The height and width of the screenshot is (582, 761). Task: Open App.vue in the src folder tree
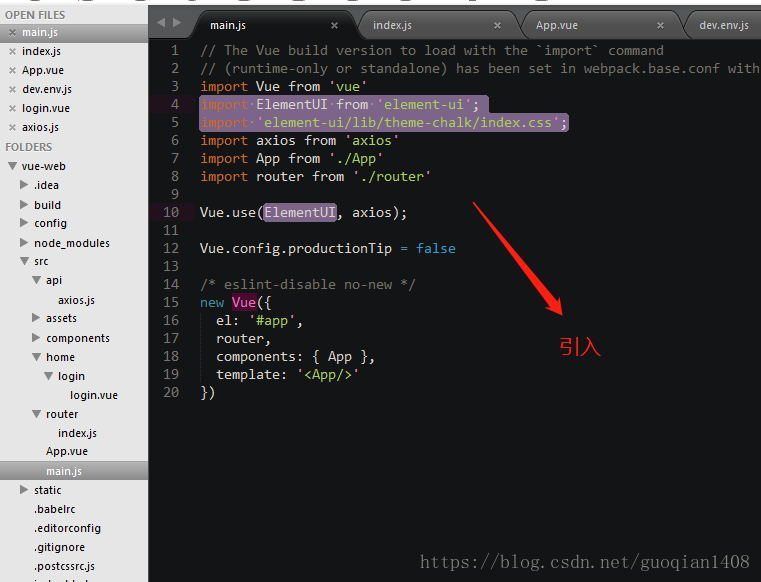[67, 451]
